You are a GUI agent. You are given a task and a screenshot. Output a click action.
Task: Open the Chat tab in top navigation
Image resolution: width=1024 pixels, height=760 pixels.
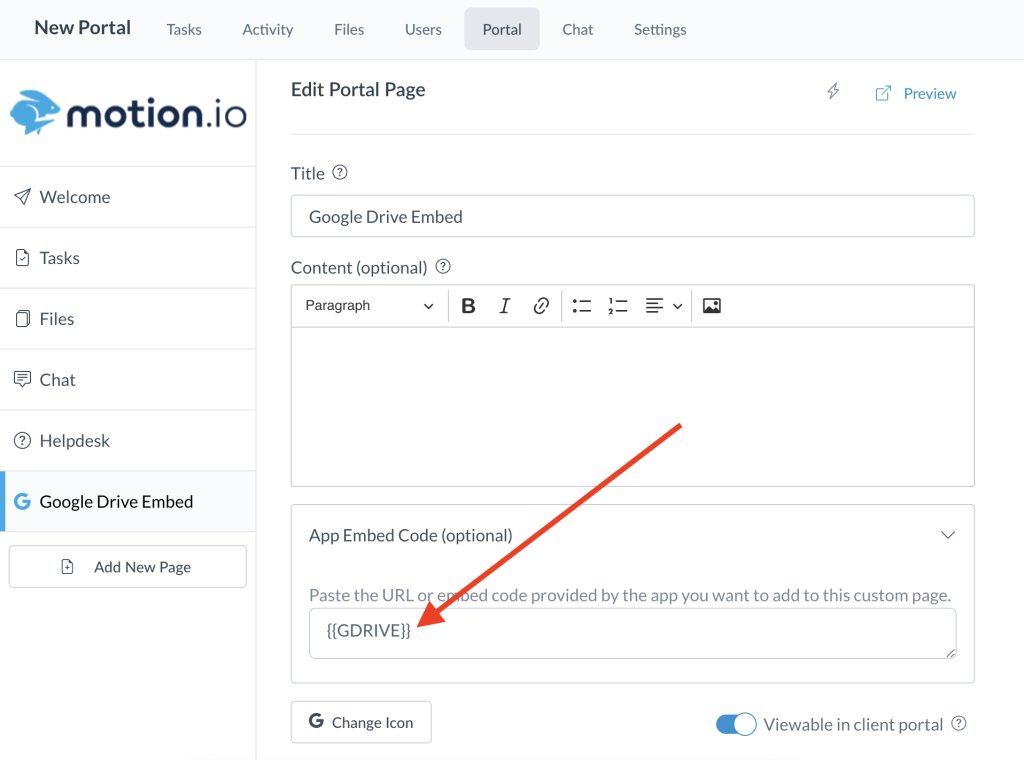coord(577,29)
